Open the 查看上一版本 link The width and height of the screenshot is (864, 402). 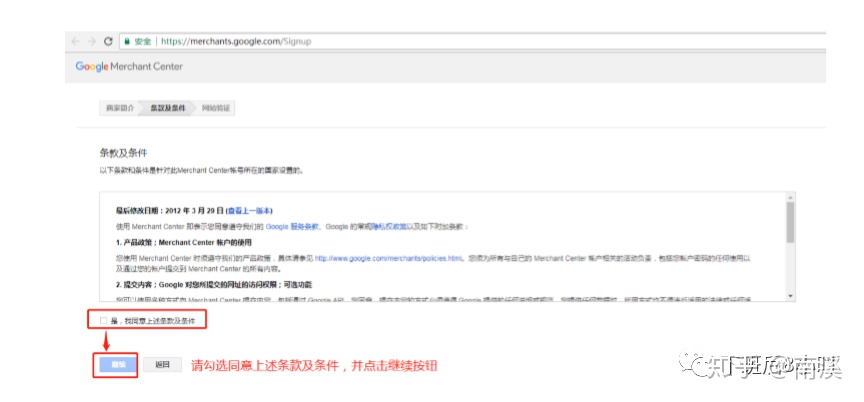coord(250,210)
